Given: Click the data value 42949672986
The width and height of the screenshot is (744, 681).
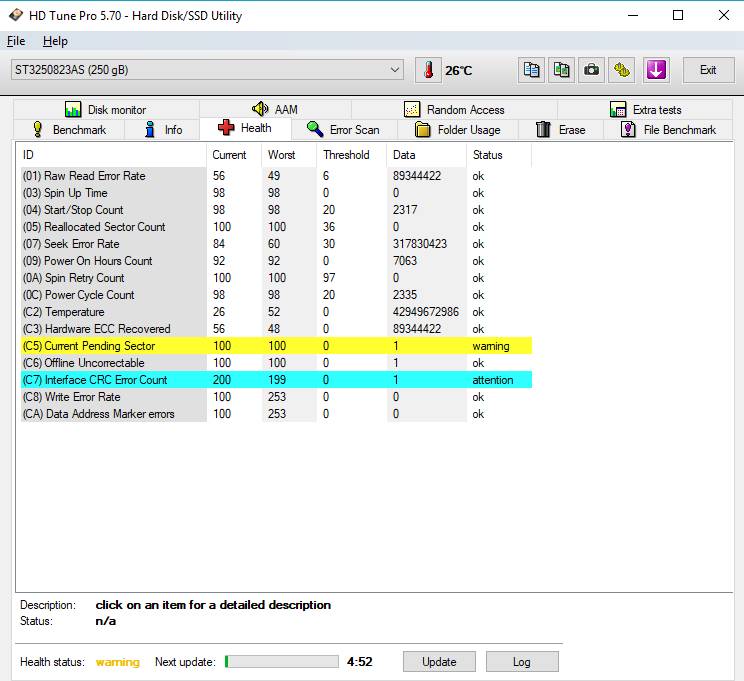Looking at the screenshot, I should pyautogui.click(x=426, y=312).
